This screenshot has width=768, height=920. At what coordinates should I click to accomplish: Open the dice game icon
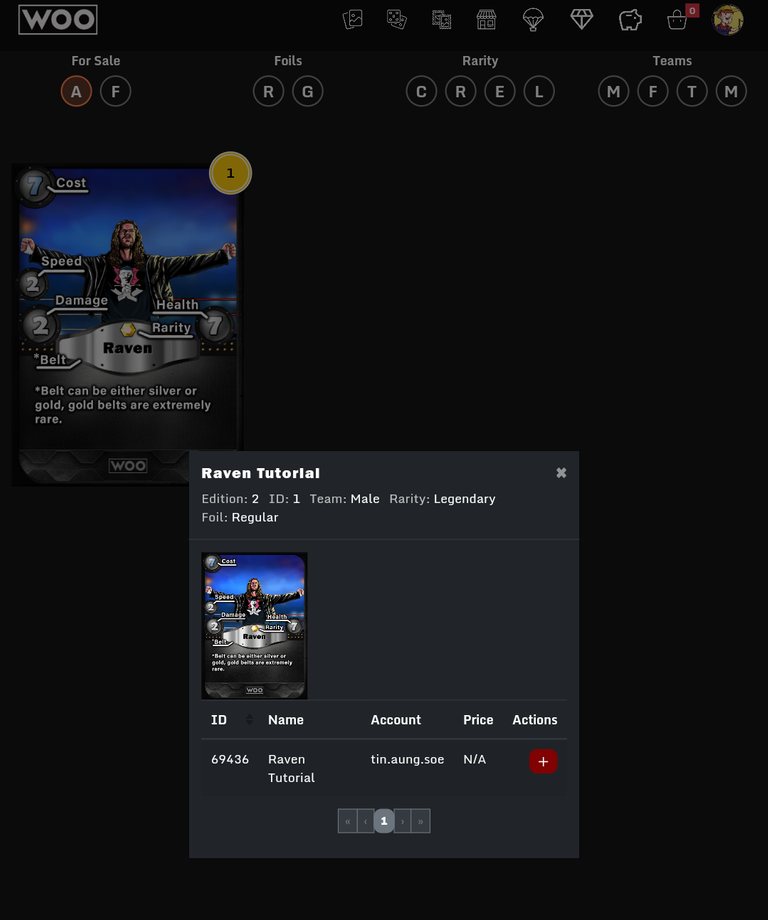tap(397, 19)
